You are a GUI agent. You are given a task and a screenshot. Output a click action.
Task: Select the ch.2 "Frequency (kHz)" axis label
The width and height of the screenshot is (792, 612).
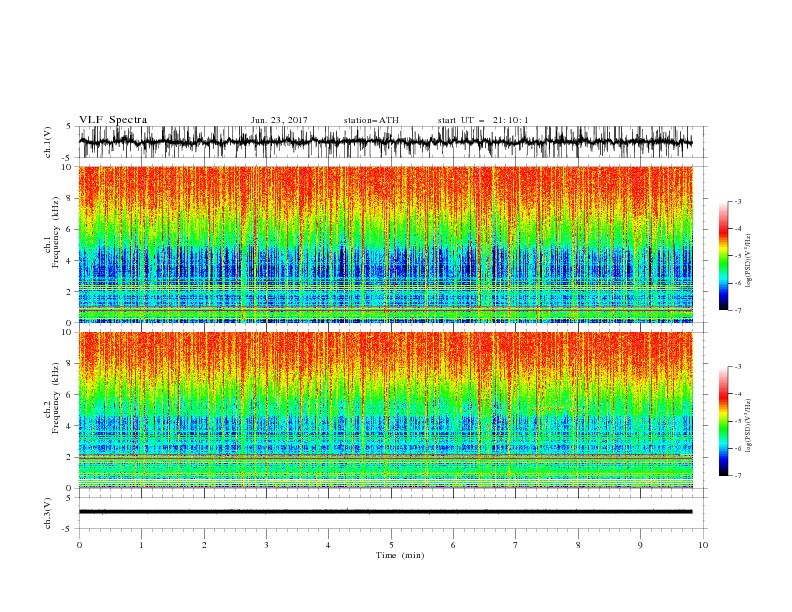click(x=55, y=398)
